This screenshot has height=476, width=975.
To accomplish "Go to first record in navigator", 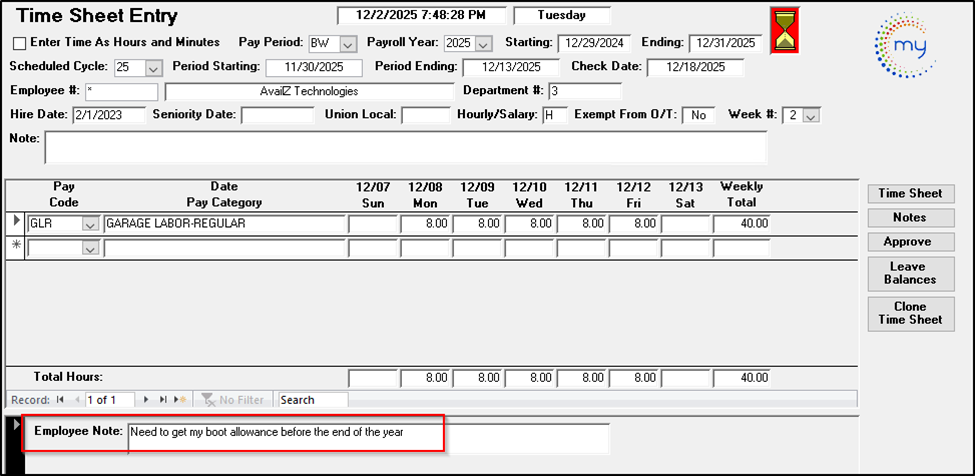I will (60, 400).
